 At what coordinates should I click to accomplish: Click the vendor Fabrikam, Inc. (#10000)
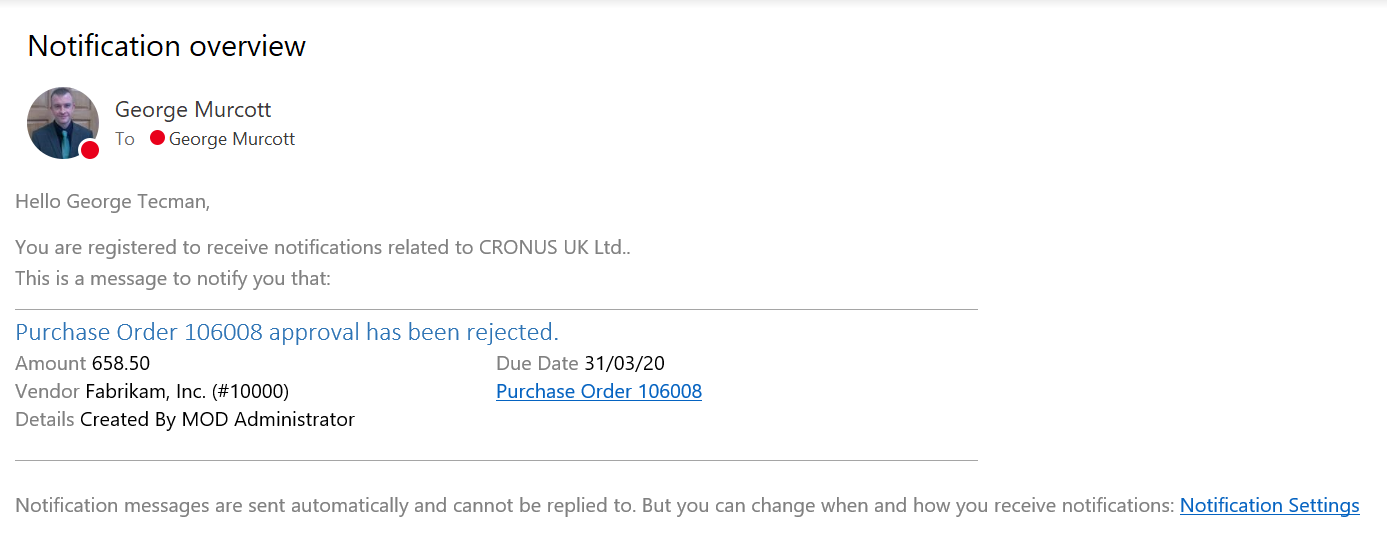click(187, 391)
